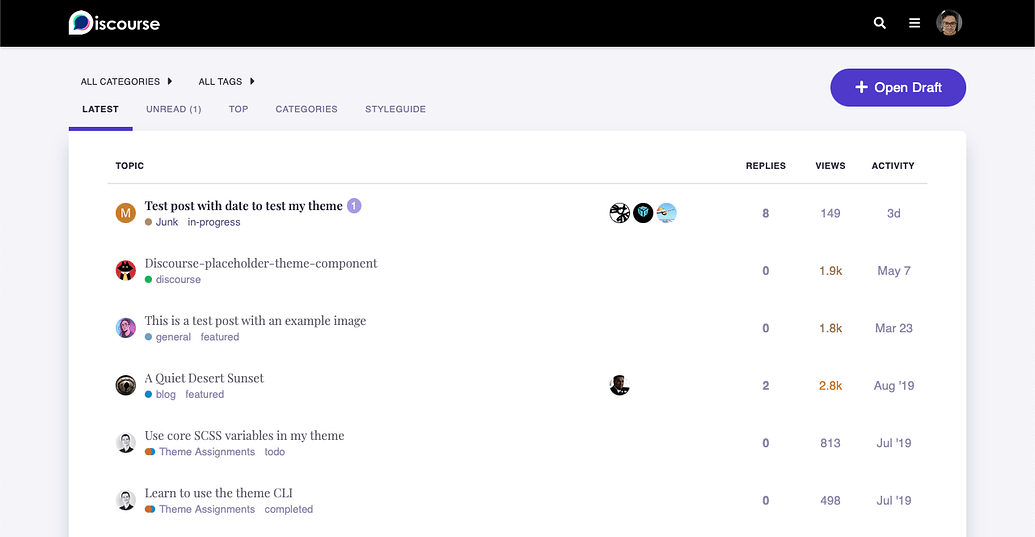
Task: Click the green discourse category swatch
Action: 149,280
